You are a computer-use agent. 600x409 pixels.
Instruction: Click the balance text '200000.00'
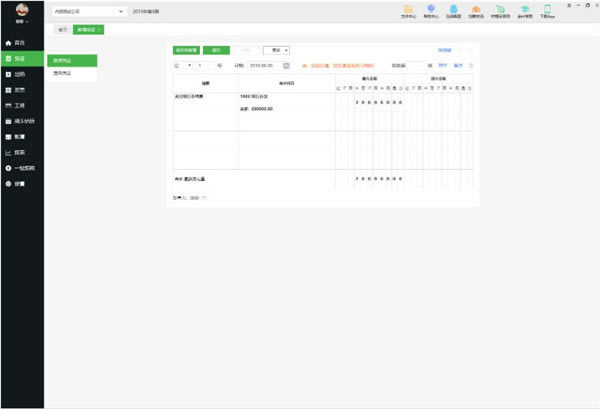click(262, 109)
